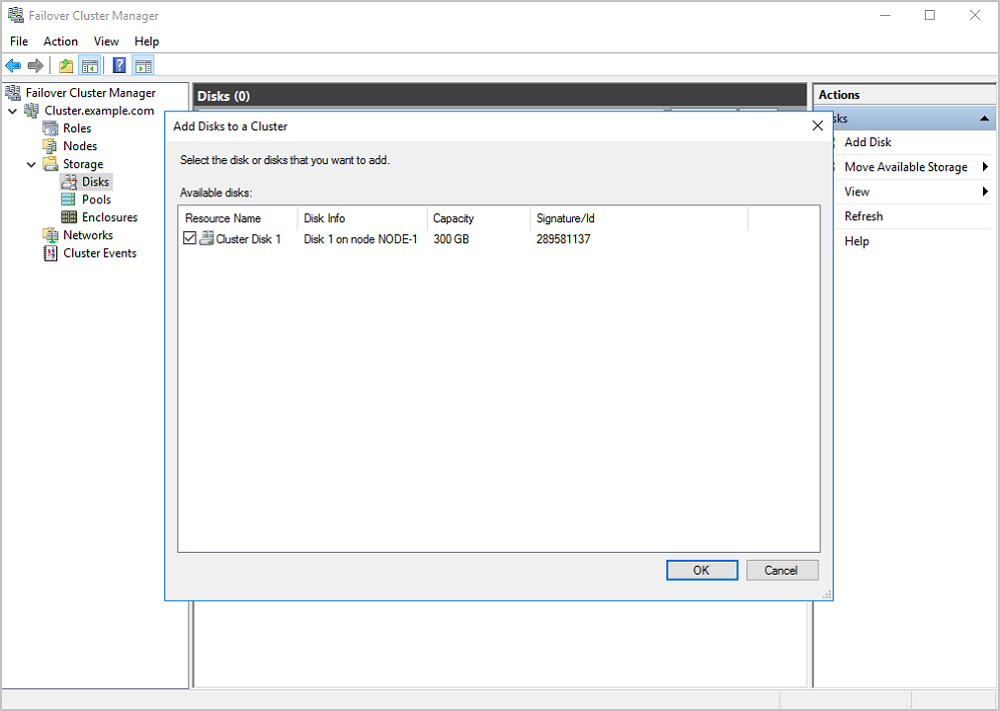Select the Enclosures tree item
This screenshot has width=1000, height=711.
click(x=110, y=217)
